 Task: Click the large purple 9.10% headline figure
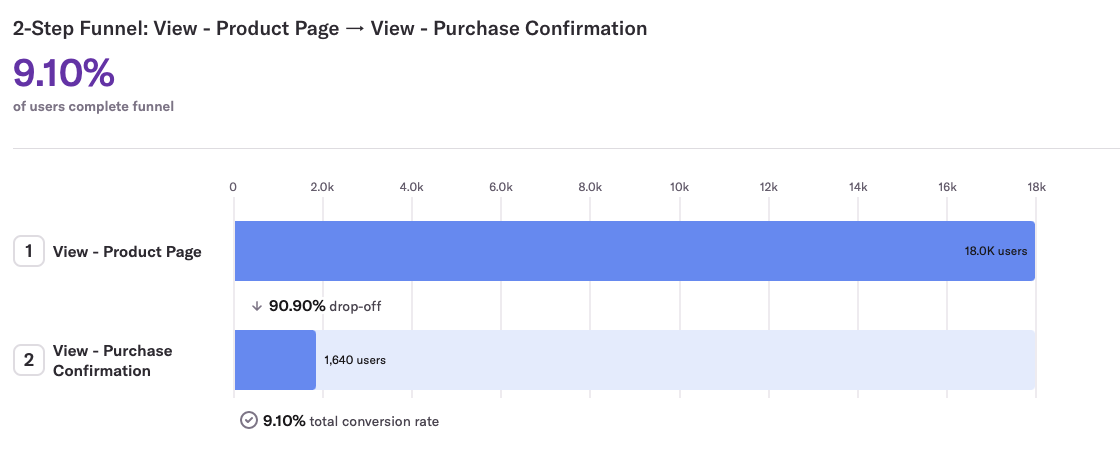[63, 73]
